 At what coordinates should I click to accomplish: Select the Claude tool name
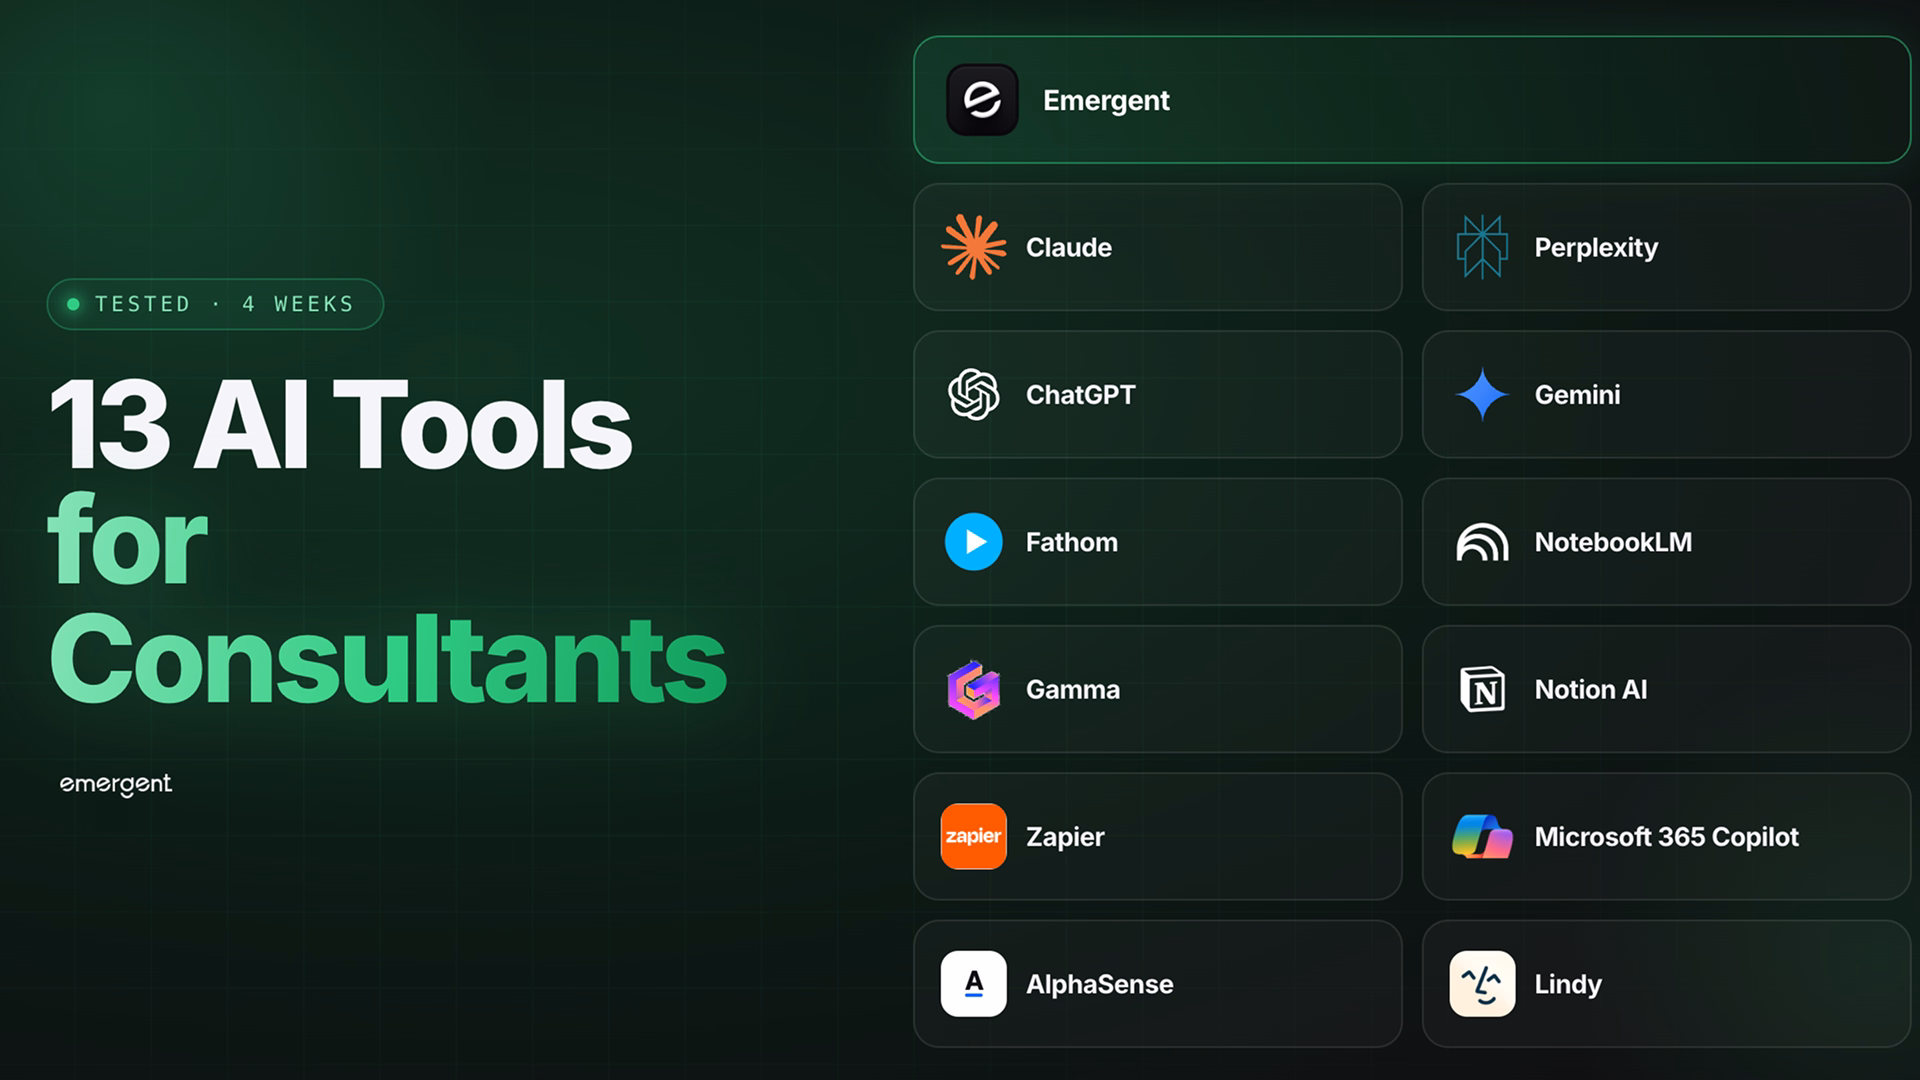[1069, 247]
